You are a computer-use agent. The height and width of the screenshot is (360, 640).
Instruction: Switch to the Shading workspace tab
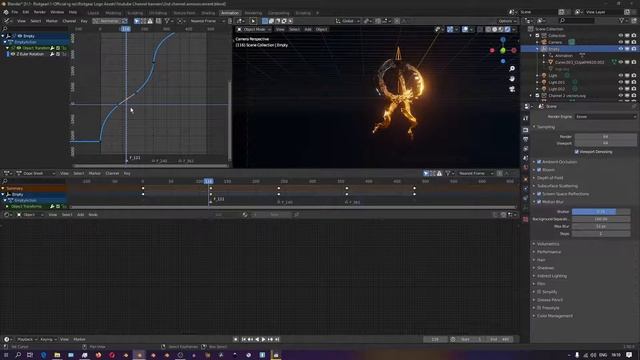(x=208, y=13)
